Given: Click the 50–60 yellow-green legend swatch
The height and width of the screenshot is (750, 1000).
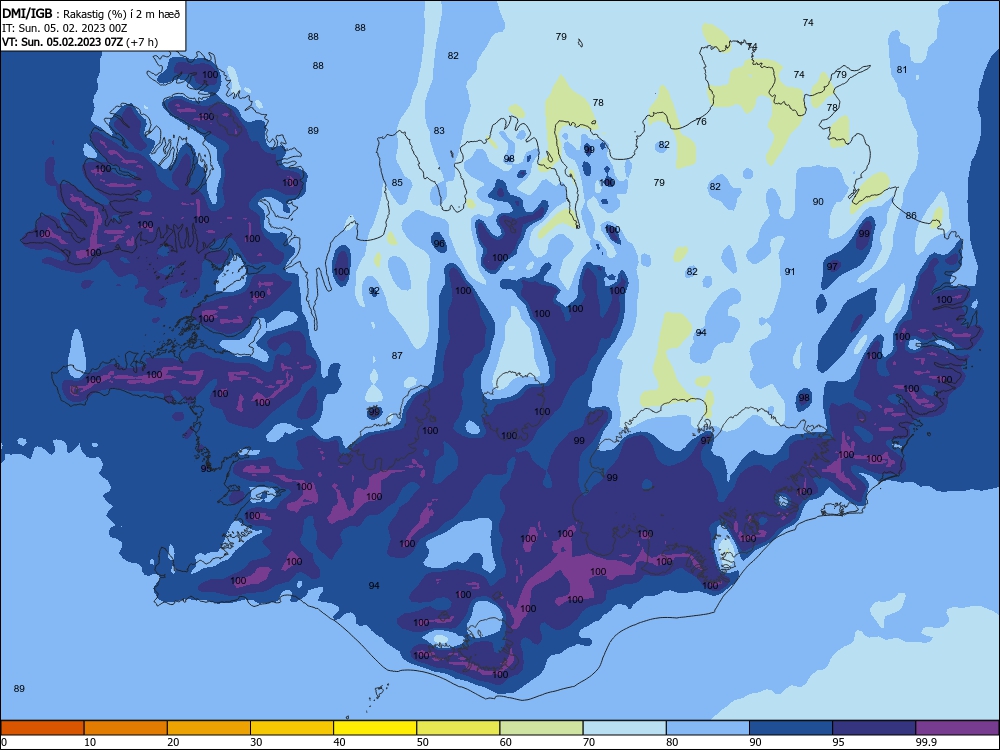Looking at the screenshot, I should (x=458, y=728).
